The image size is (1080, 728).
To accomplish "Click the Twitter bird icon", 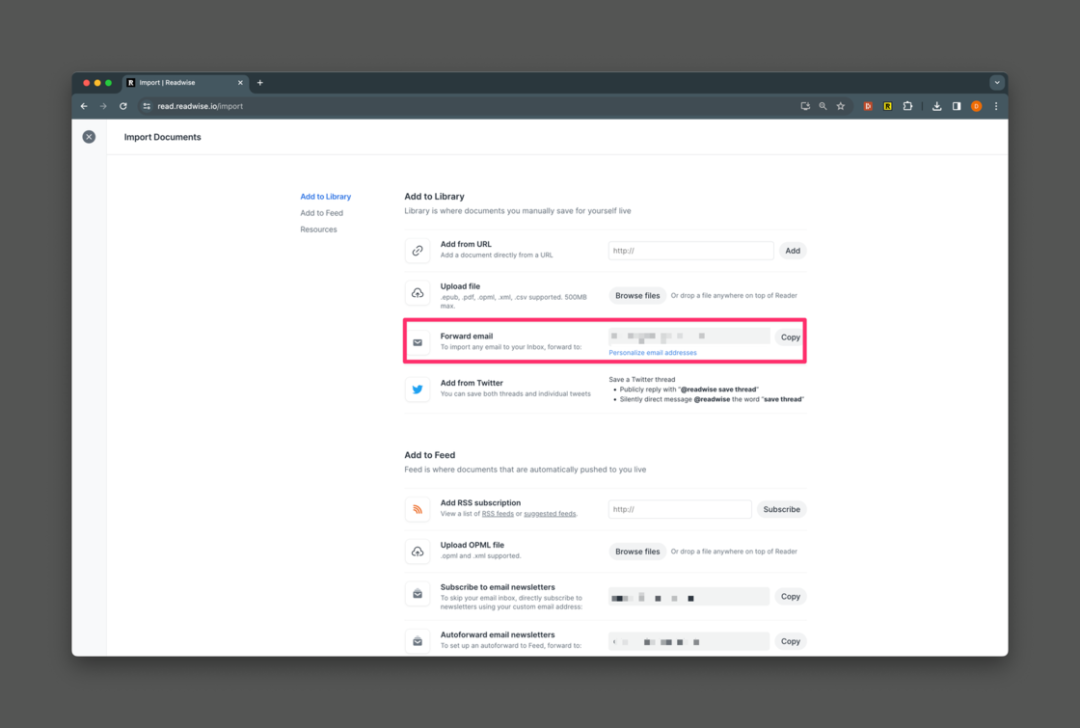I will tap(417, 389).
